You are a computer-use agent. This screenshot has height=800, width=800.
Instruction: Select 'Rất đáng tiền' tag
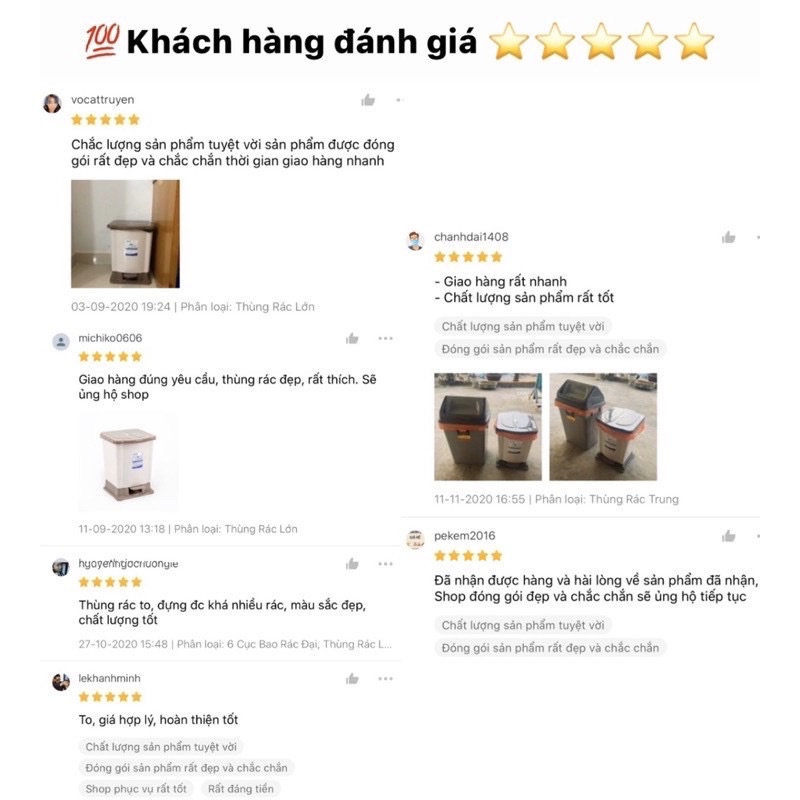tap(241, 789)
